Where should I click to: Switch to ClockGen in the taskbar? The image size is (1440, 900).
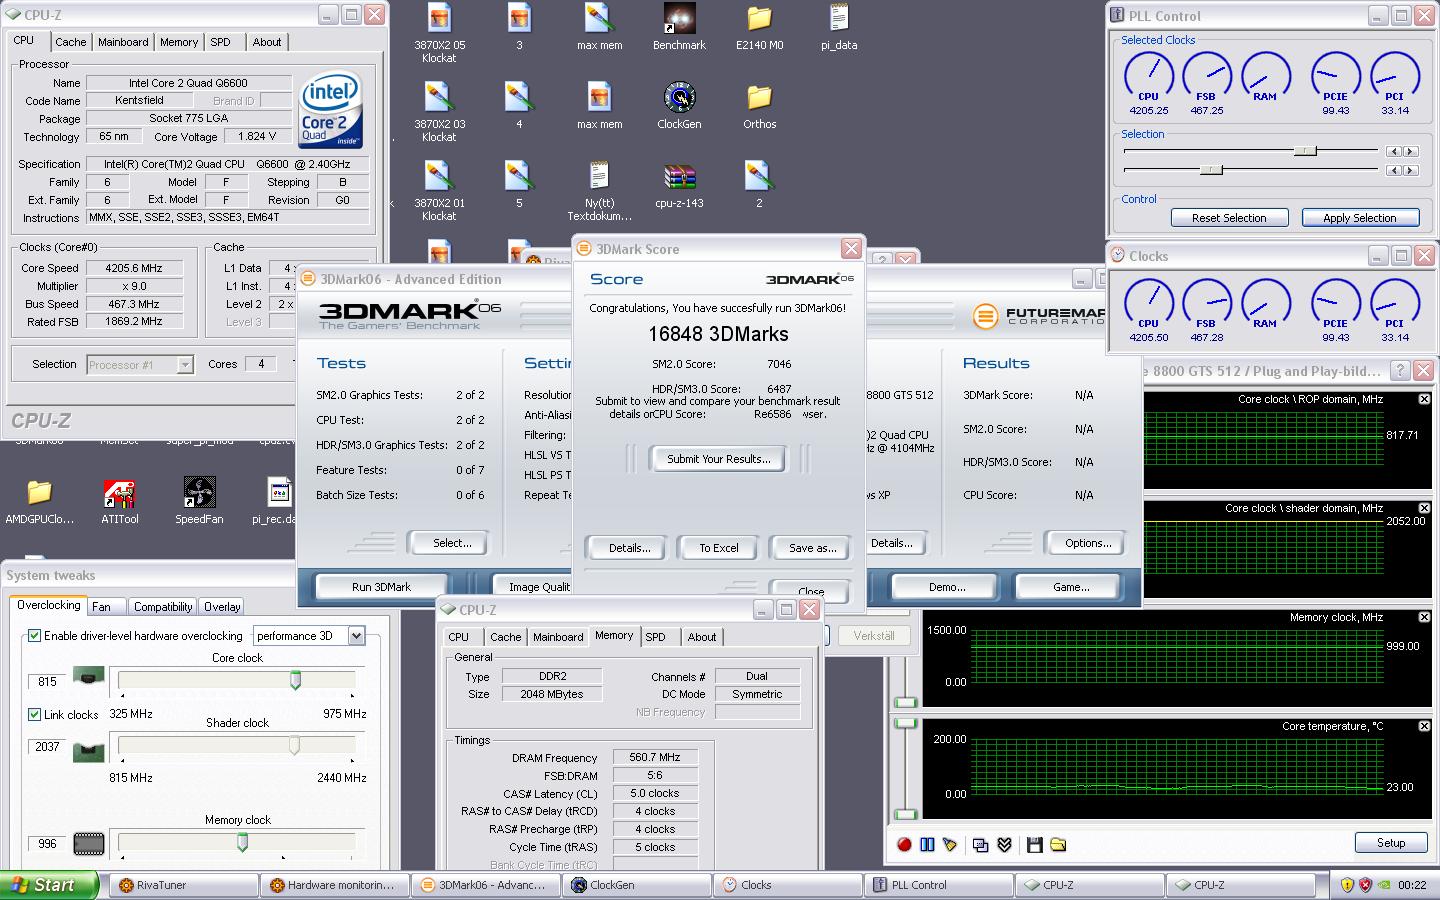[x=636, y=885]
